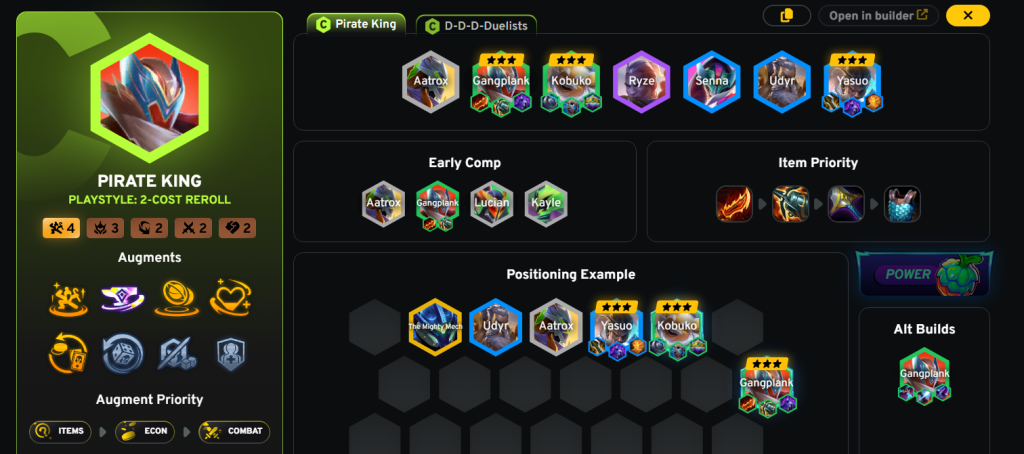Click the red flaming sword item in Item Priority
Screen dimensions: 1024x454
pyautogui.click(x=734, y=204)
